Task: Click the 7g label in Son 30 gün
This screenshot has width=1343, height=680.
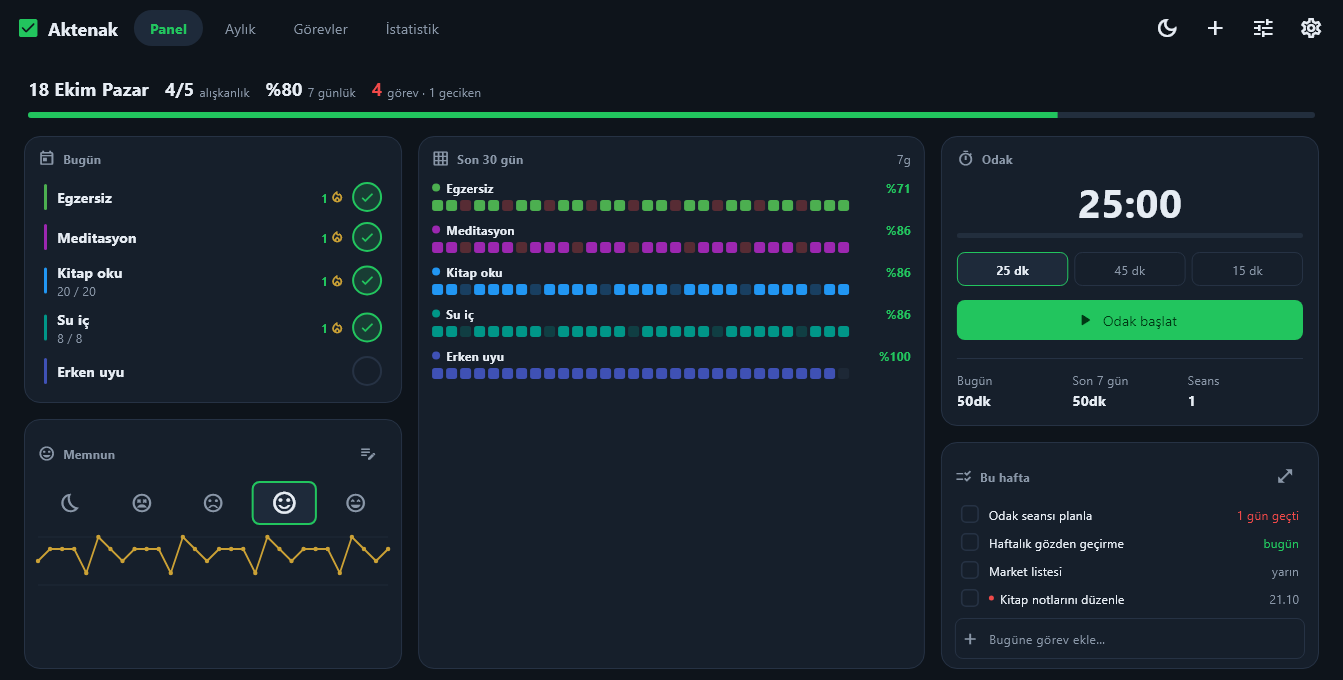Action: [903, 160]
